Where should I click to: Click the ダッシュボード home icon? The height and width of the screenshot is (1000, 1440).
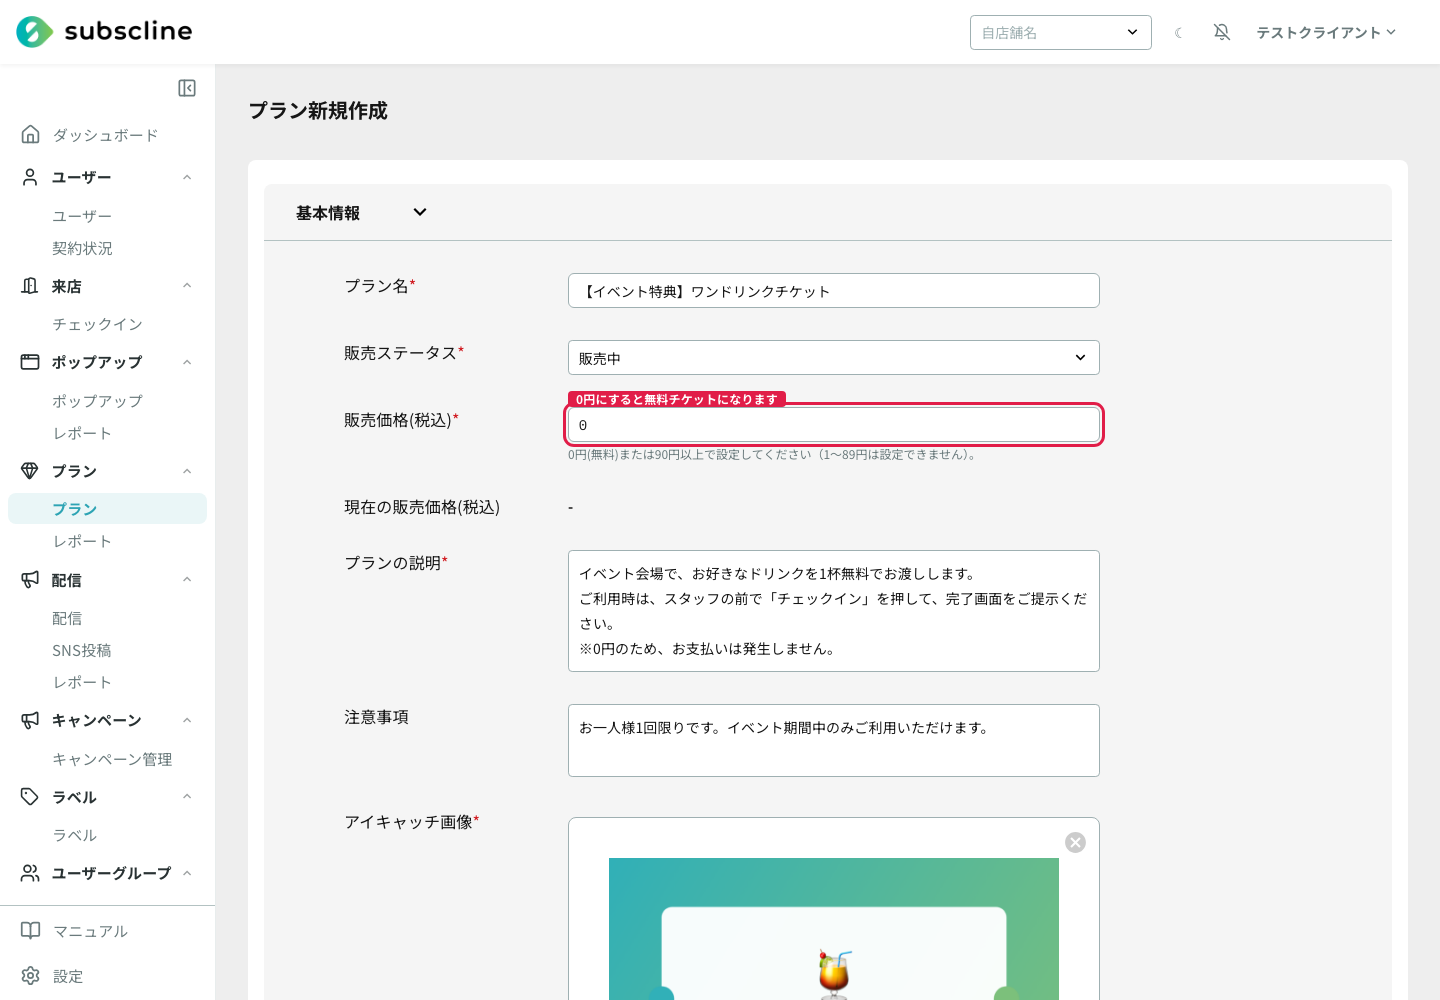(31, 134)
